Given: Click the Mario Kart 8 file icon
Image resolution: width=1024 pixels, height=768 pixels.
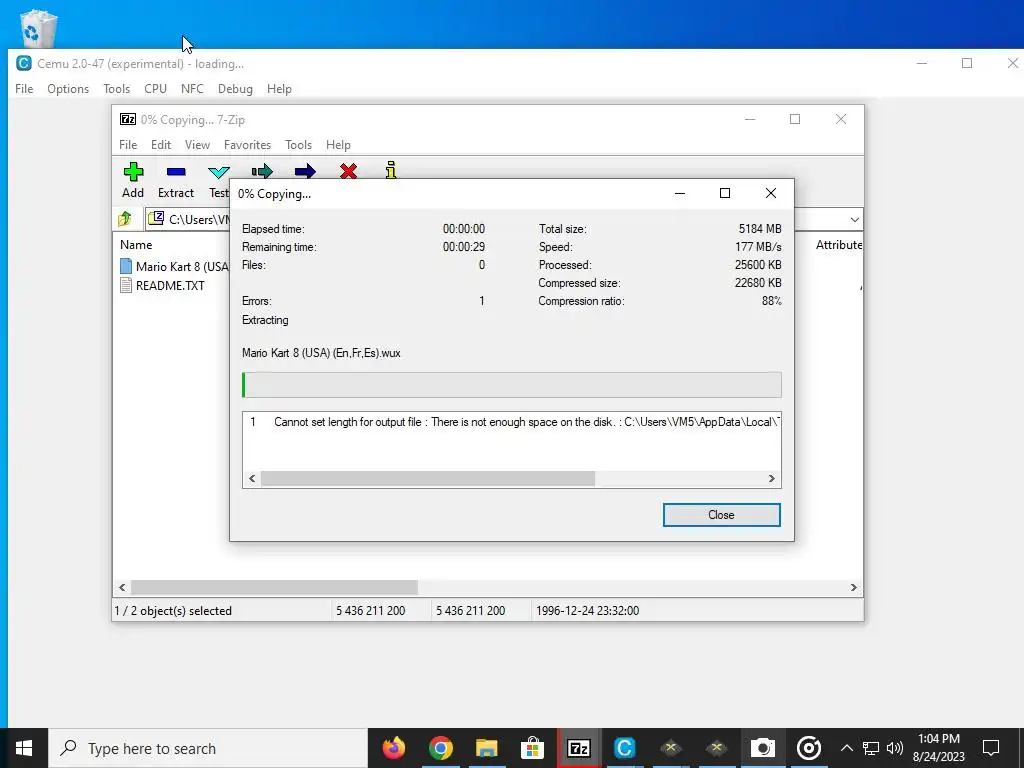Looking at the screenshot, I should pyautogui.click(x=126, y=266).
